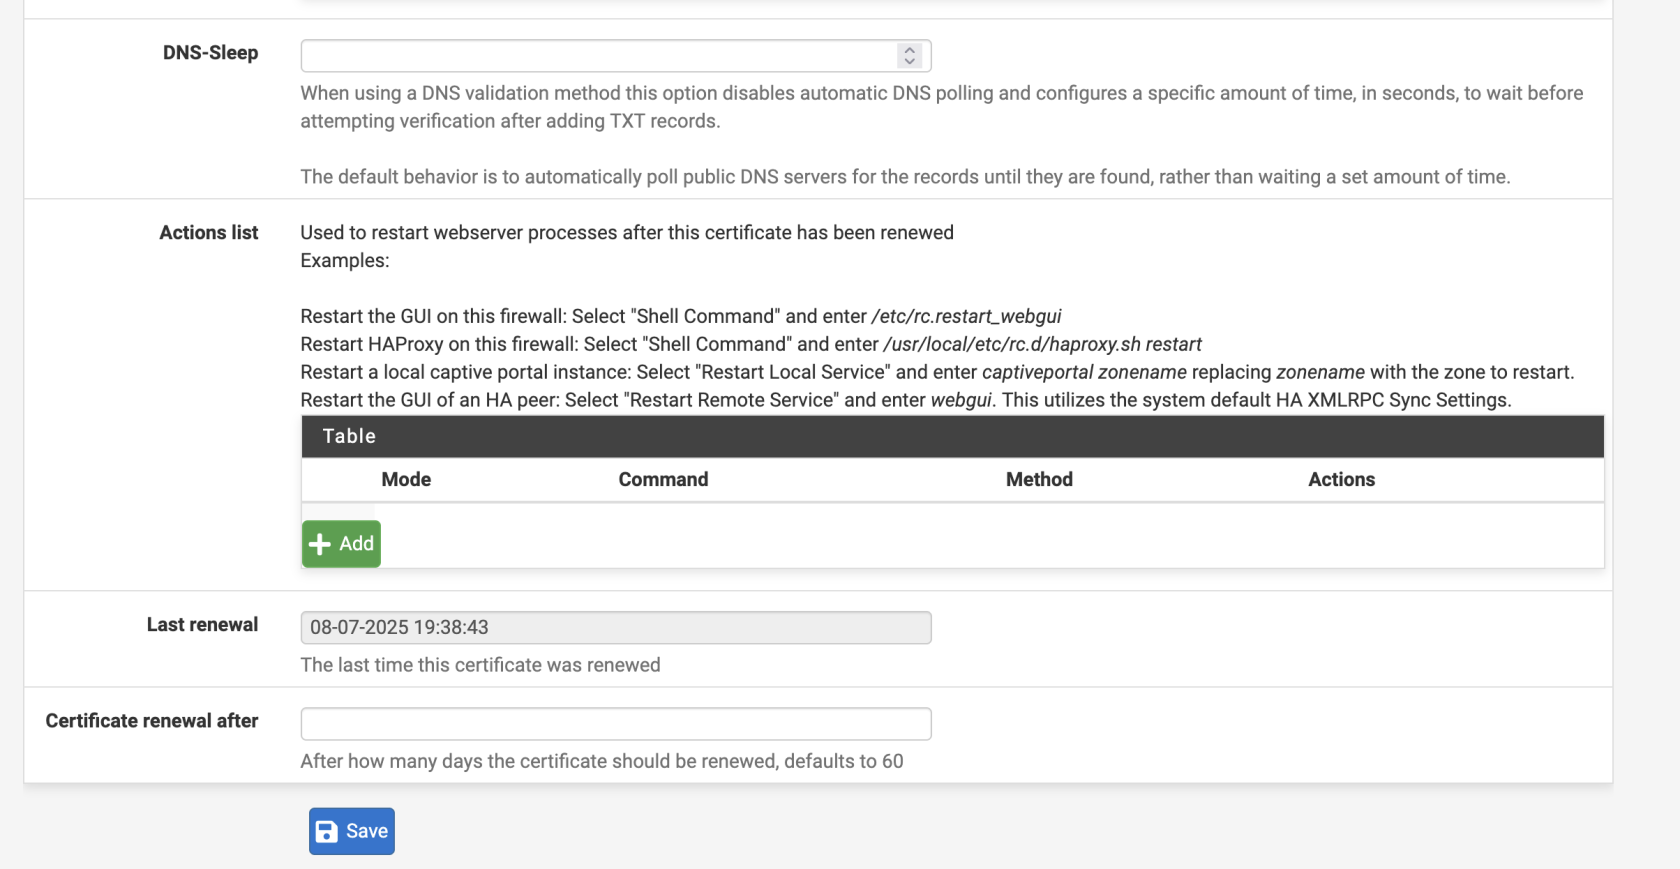
Task: Click the Actions list label
Action: [208, 233]
